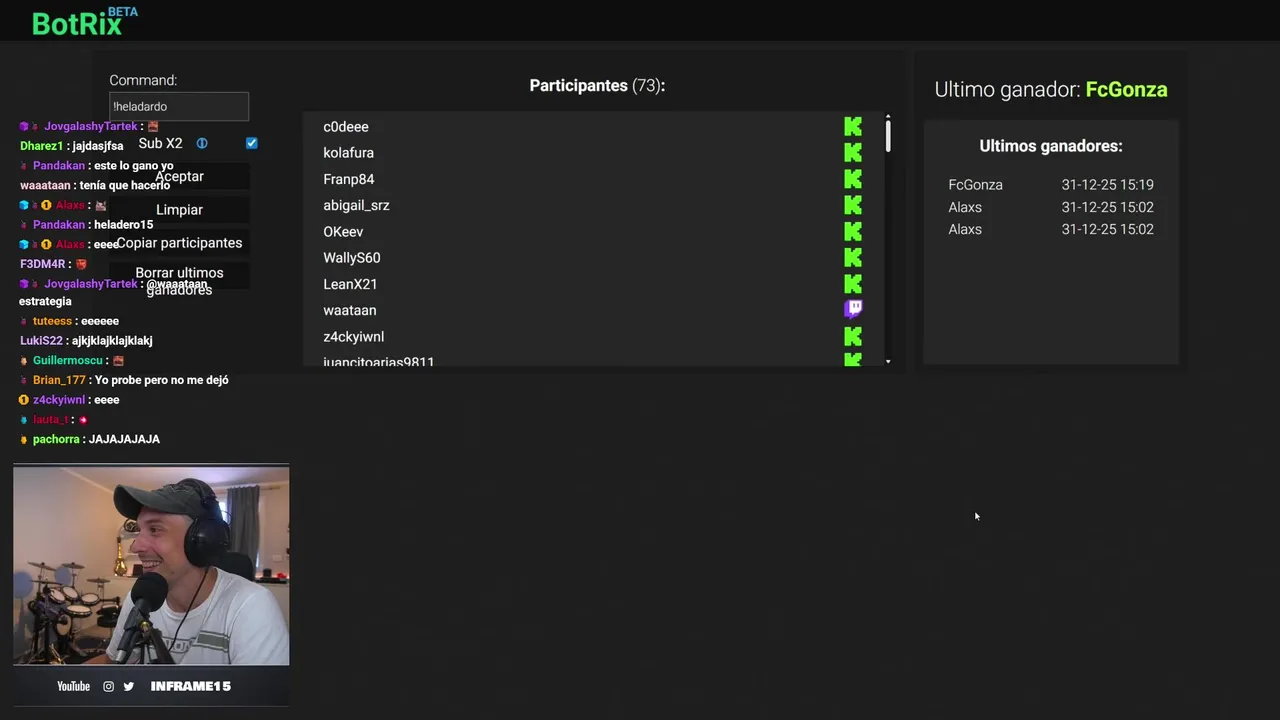Focus the Command input field

tap(179, 106)
